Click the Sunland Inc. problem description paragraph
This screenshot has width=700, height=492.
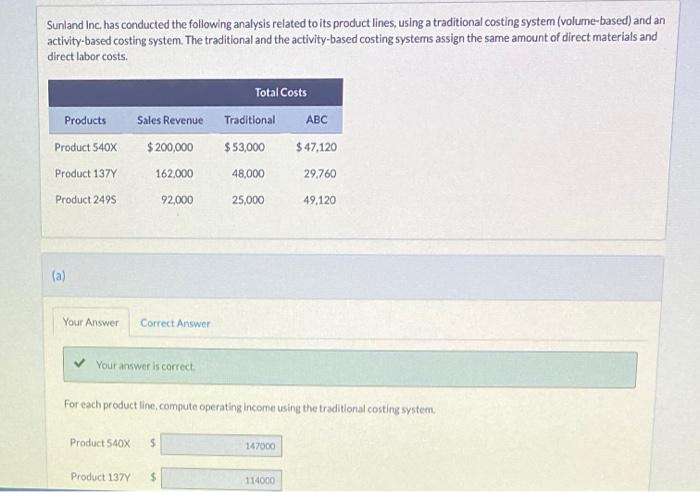356,39
